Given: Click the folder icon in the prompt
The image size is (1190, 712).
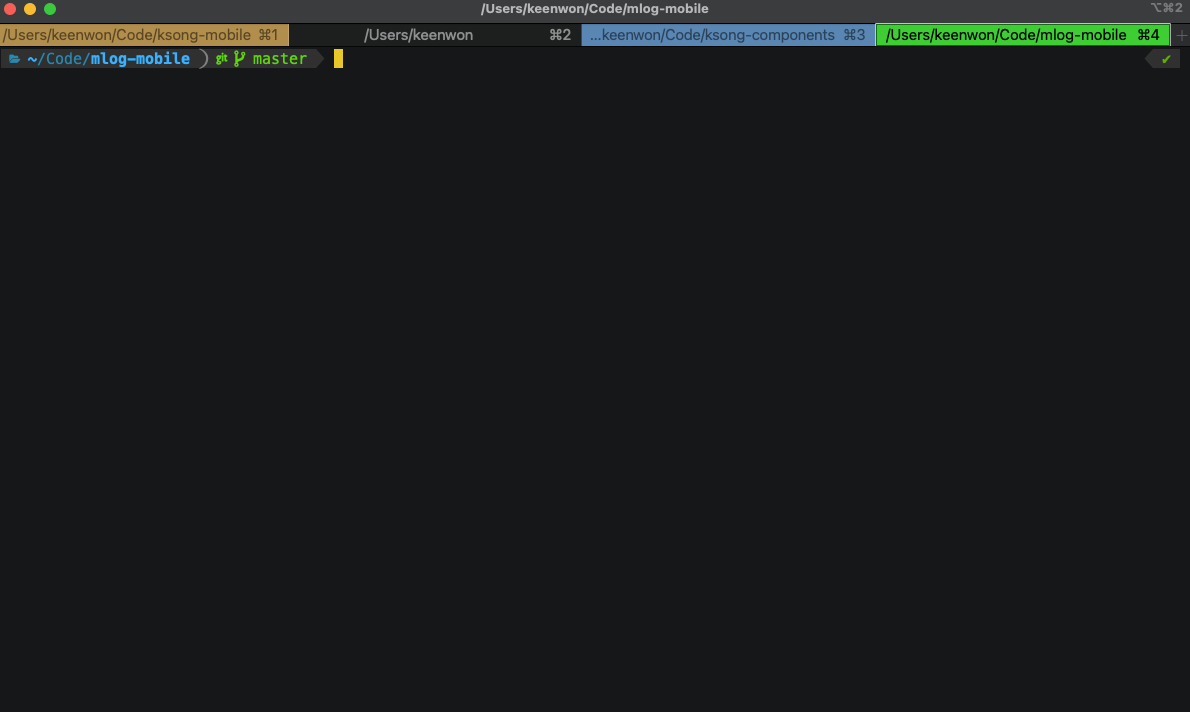Looking at the screenshot, I should pyautogui.click(x=14, y=59).
